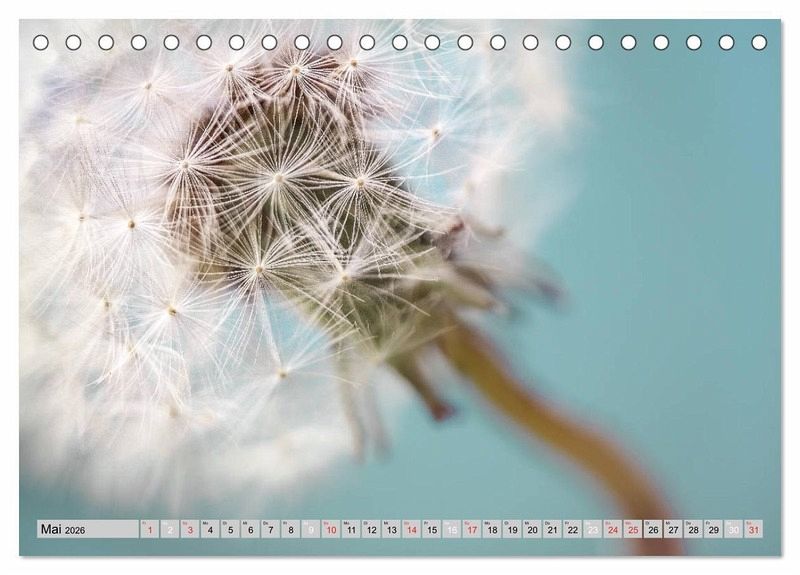Select day 3 marked in red
The height and width of the screenshot is (575, 800).
(x=190, y=530)
